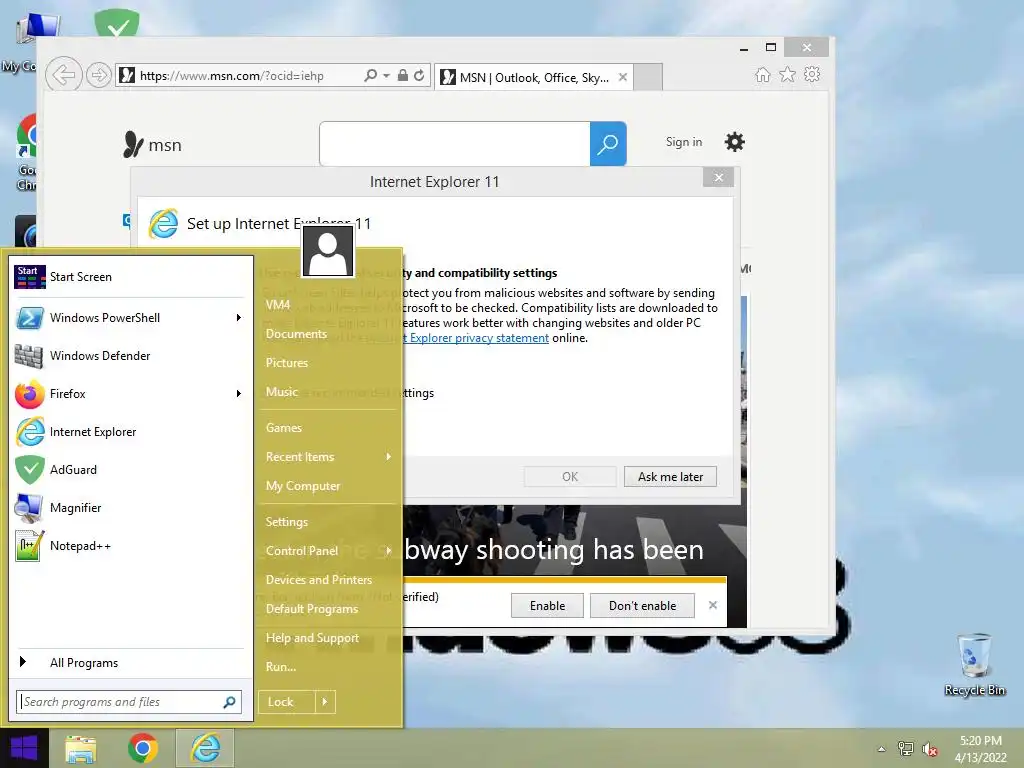Open VM4 user folder
The width and height of the screenshot is (1024, 768).
[278, 305]
